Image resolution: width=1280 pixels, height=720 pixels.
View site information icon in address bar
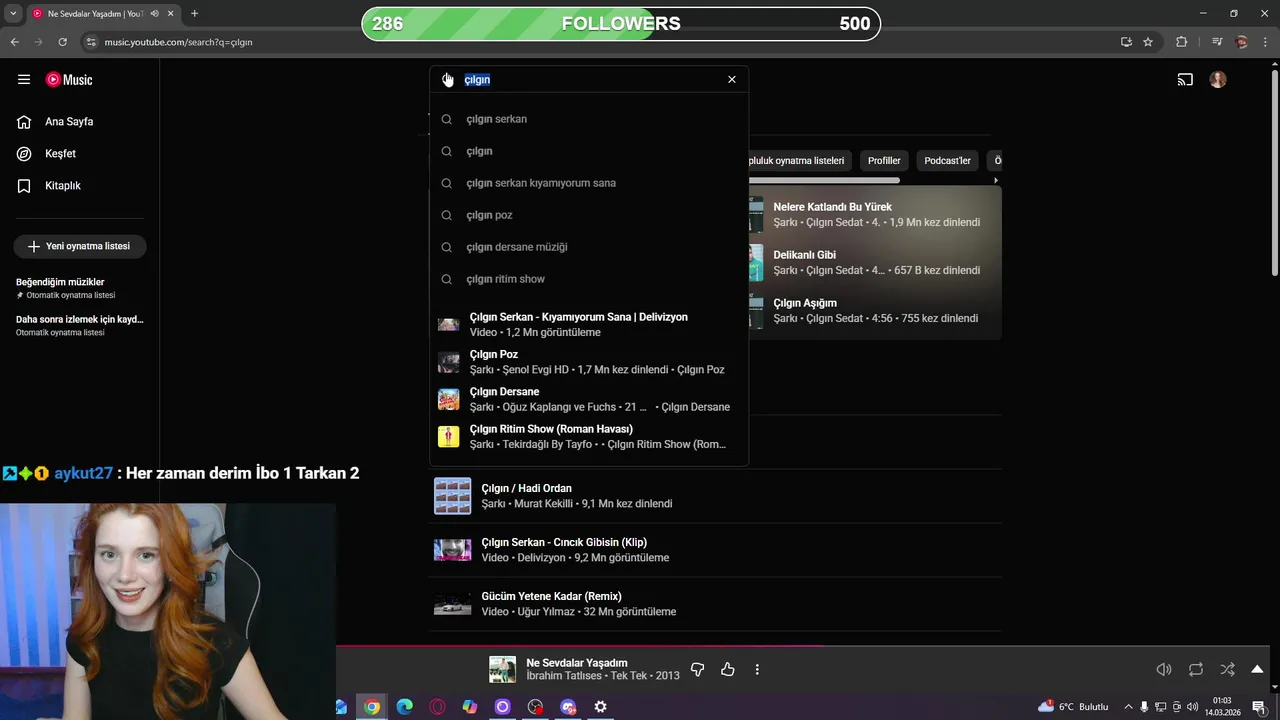(91, 42)
